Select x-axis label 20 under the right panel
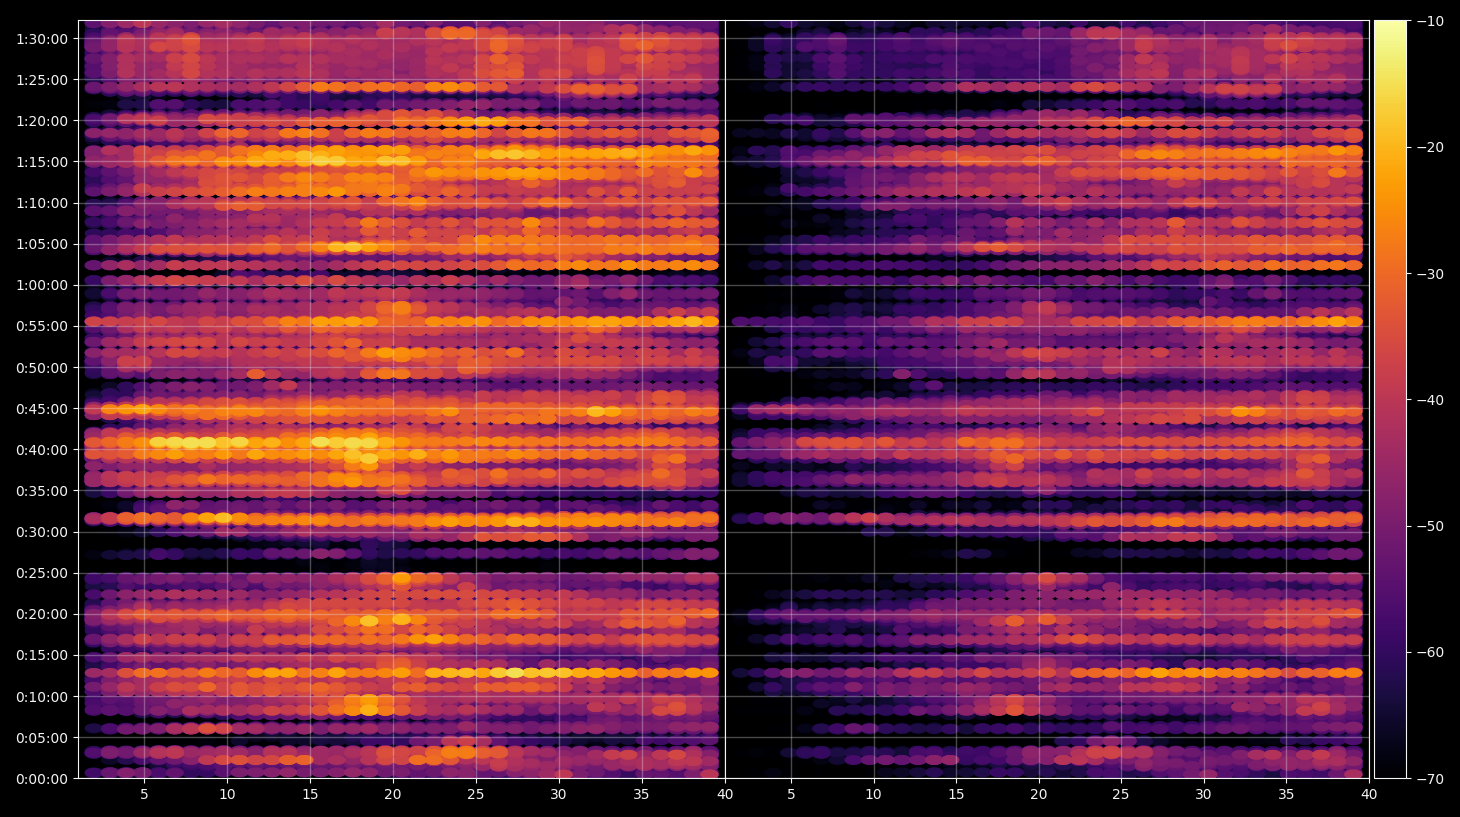Screen dimensions: 1460x817 pyautogui.click(x=1038, y=795)
